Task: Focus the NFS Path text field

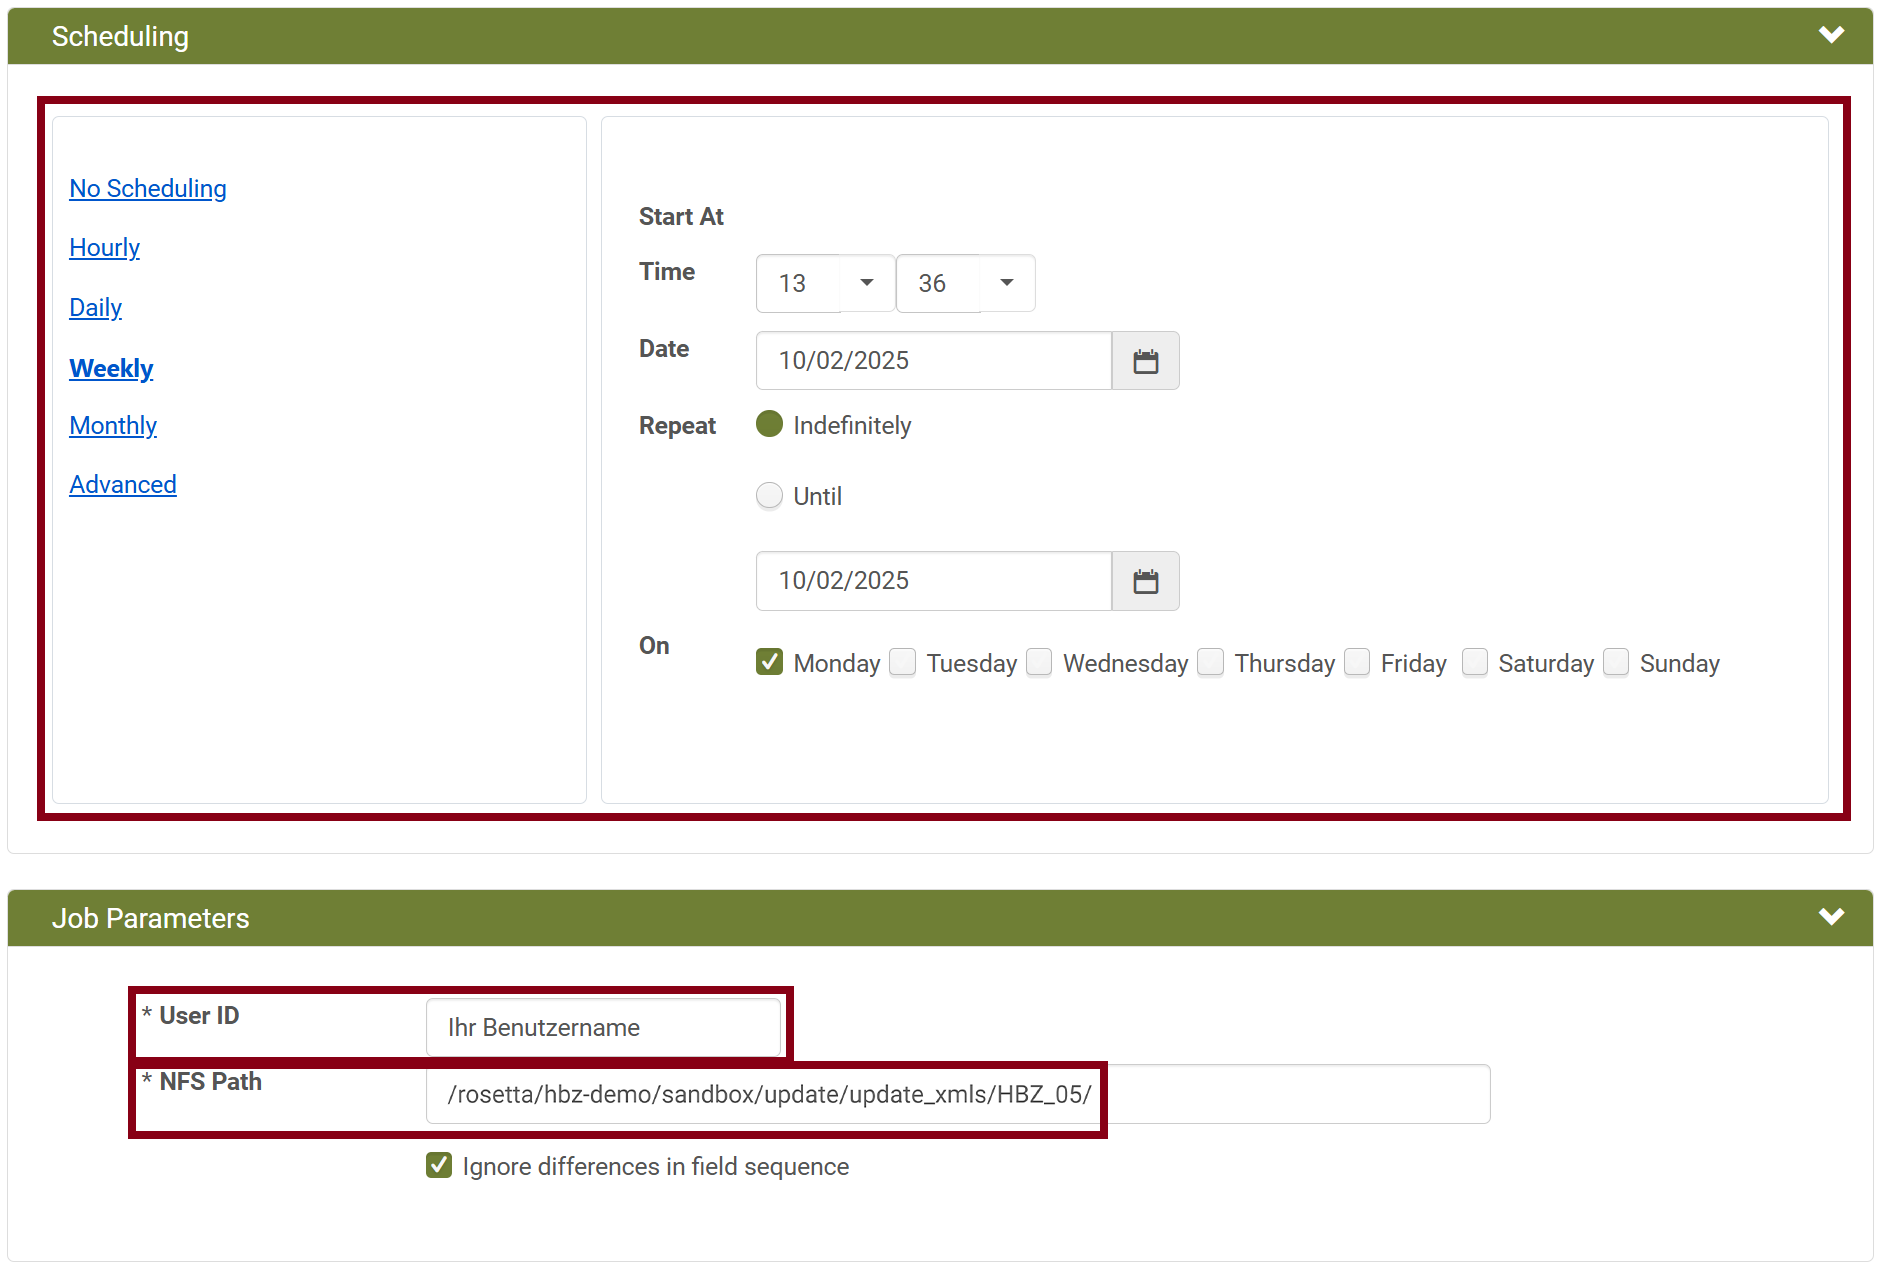Action: 957,1094
